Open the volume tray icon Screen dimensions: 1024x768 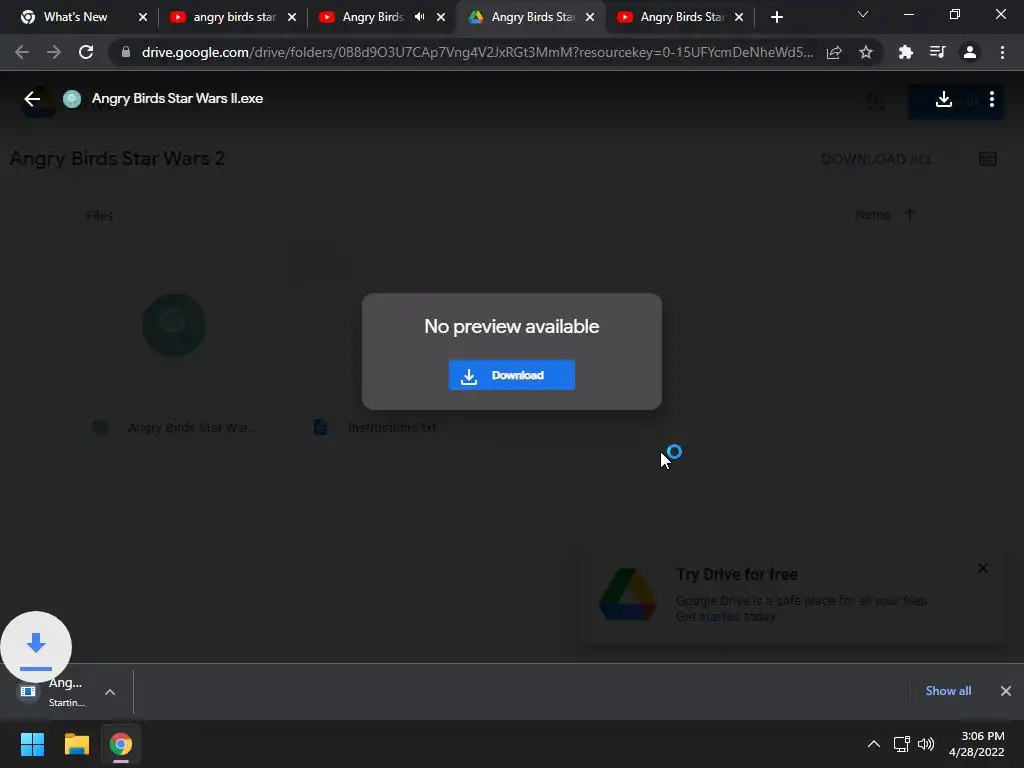point(925,744)
